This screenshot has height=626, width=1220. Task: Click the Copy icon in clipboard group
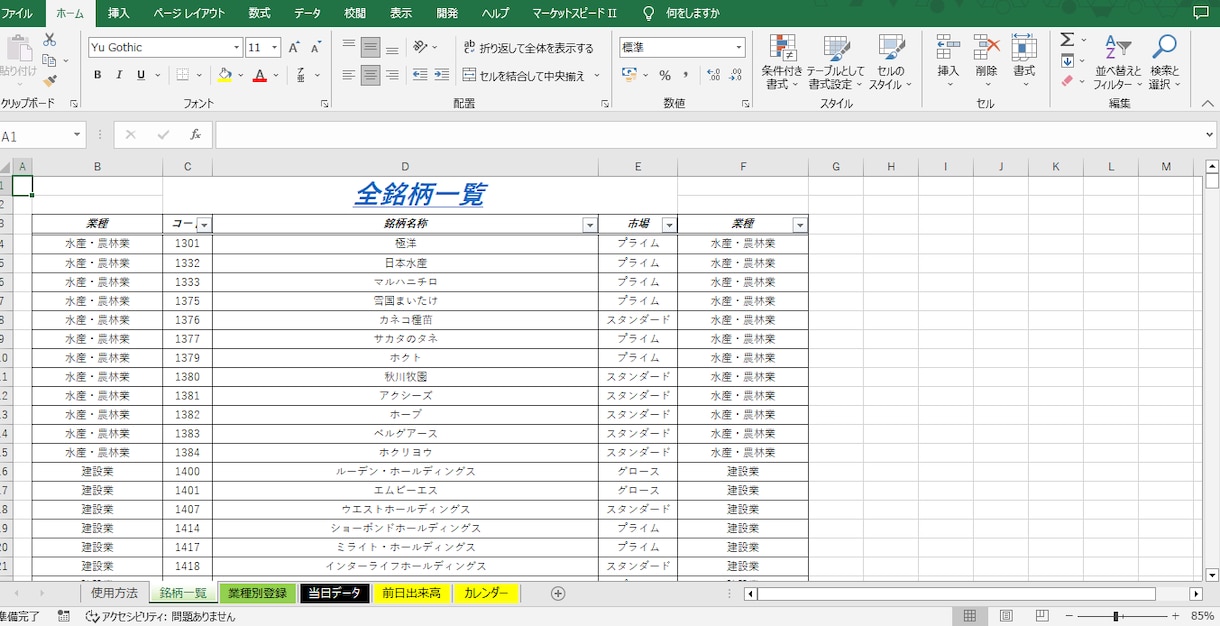[49, 61]
